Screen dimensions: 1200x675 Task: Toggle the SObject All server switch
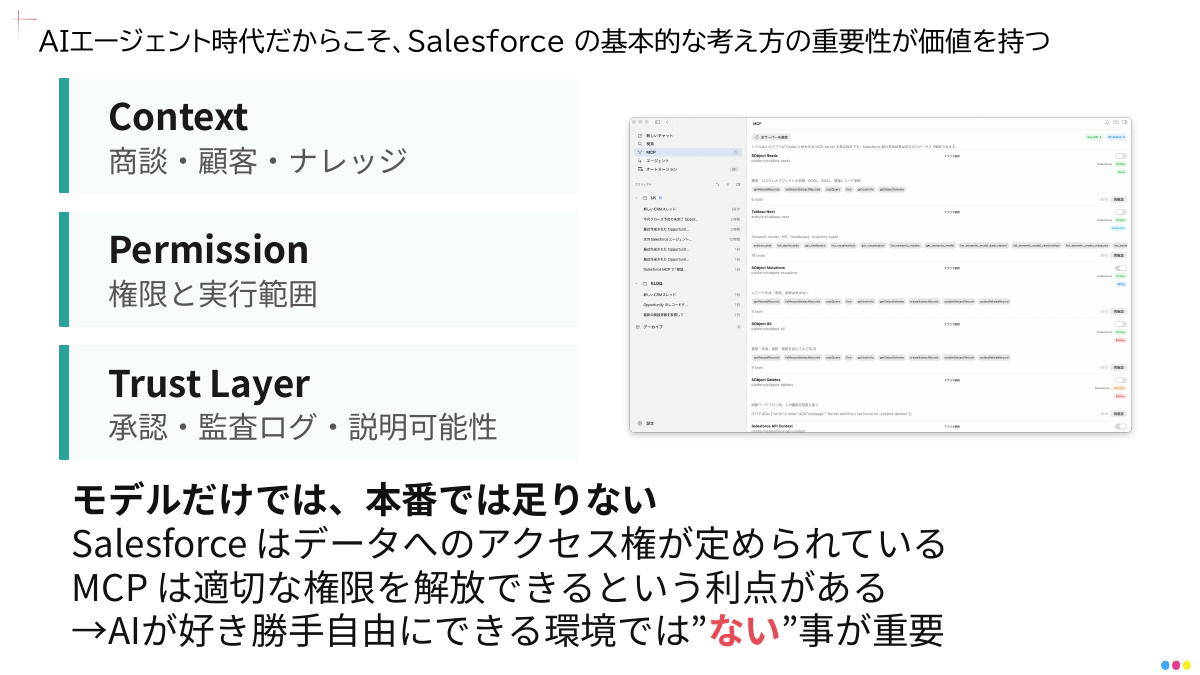(1121, 324)
